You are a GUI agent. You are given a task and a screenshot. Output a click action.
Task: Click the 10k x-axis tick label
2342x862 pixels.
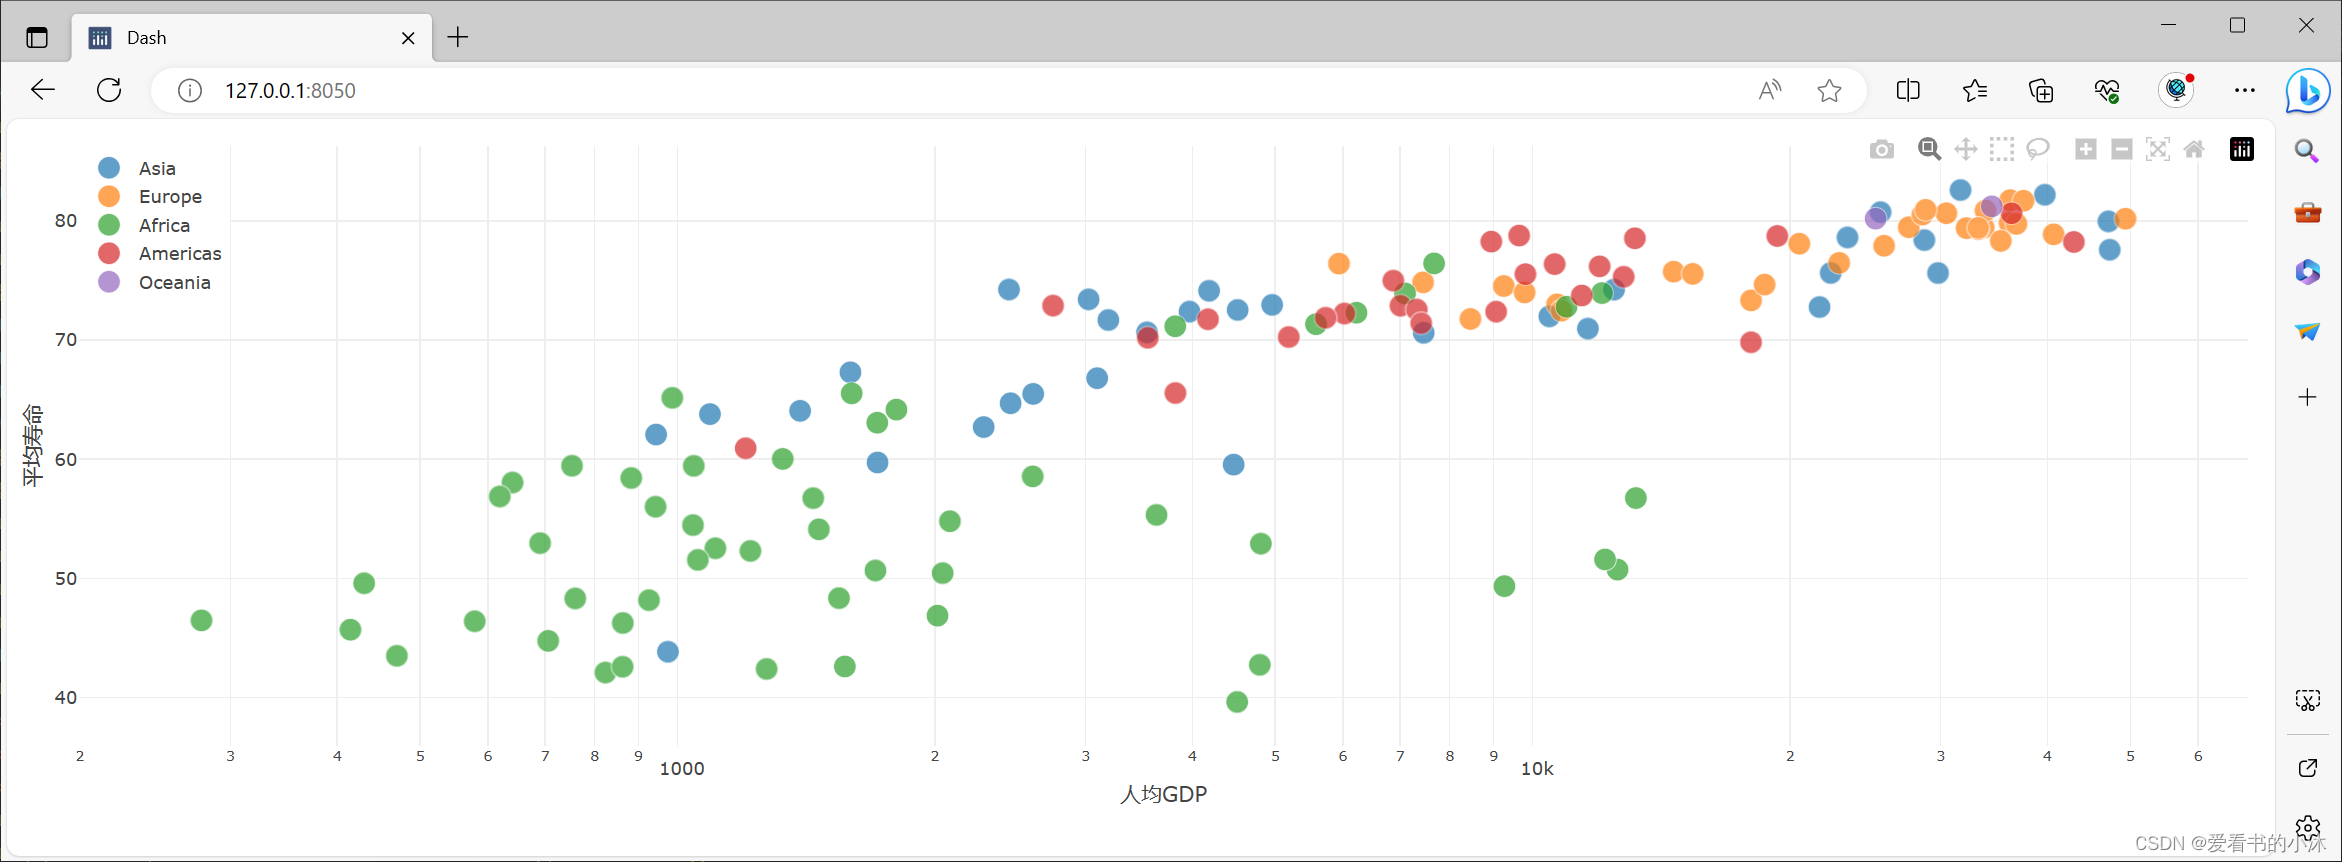1537,769
